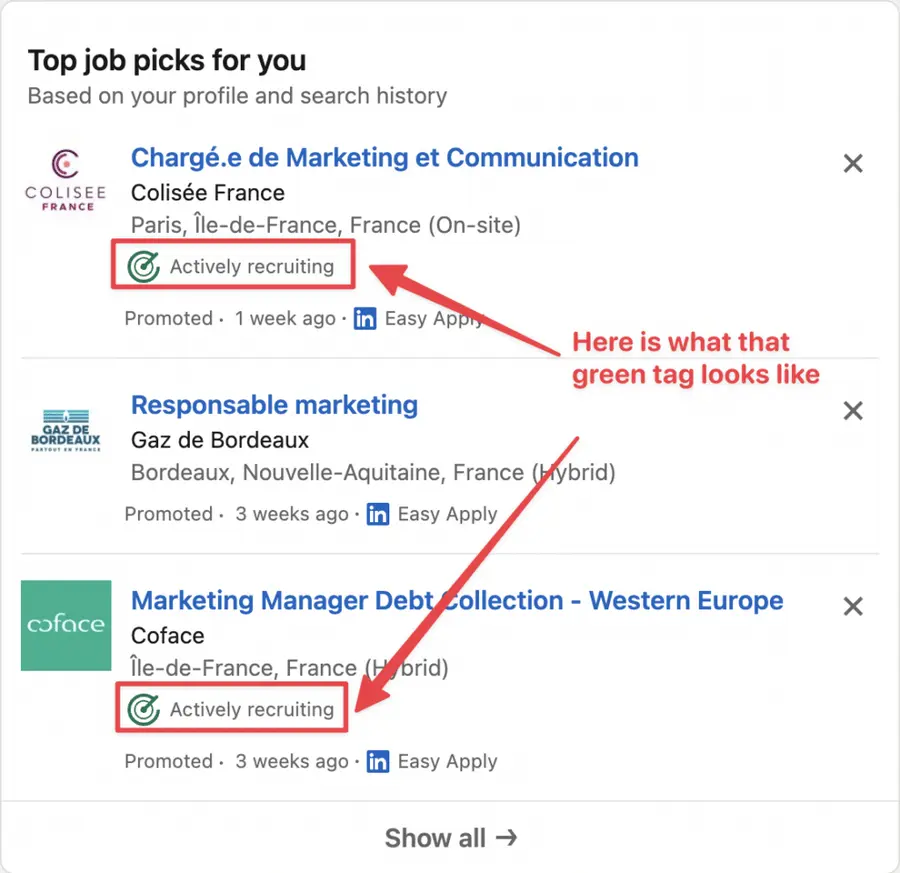Dismiss the Chargé.e de Marketing job posting
The image size is (900, 873).
[853, 163]
